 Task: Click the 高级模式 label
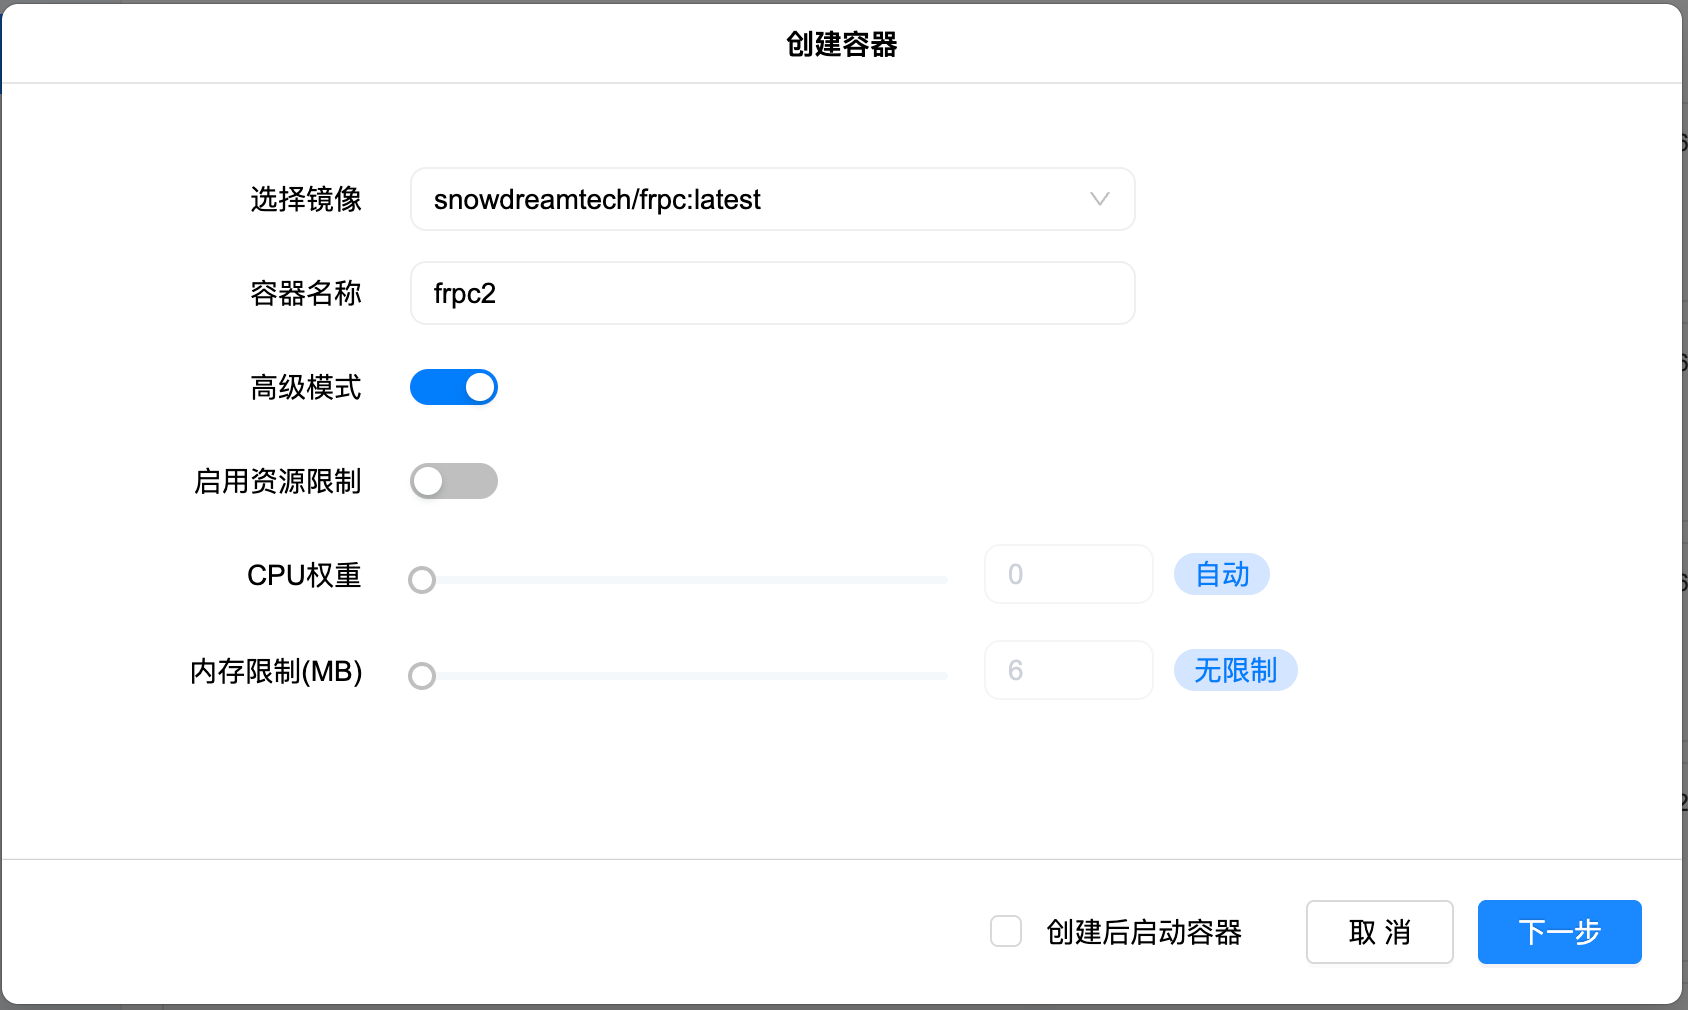pyautogui.click(x=306, y=387)
